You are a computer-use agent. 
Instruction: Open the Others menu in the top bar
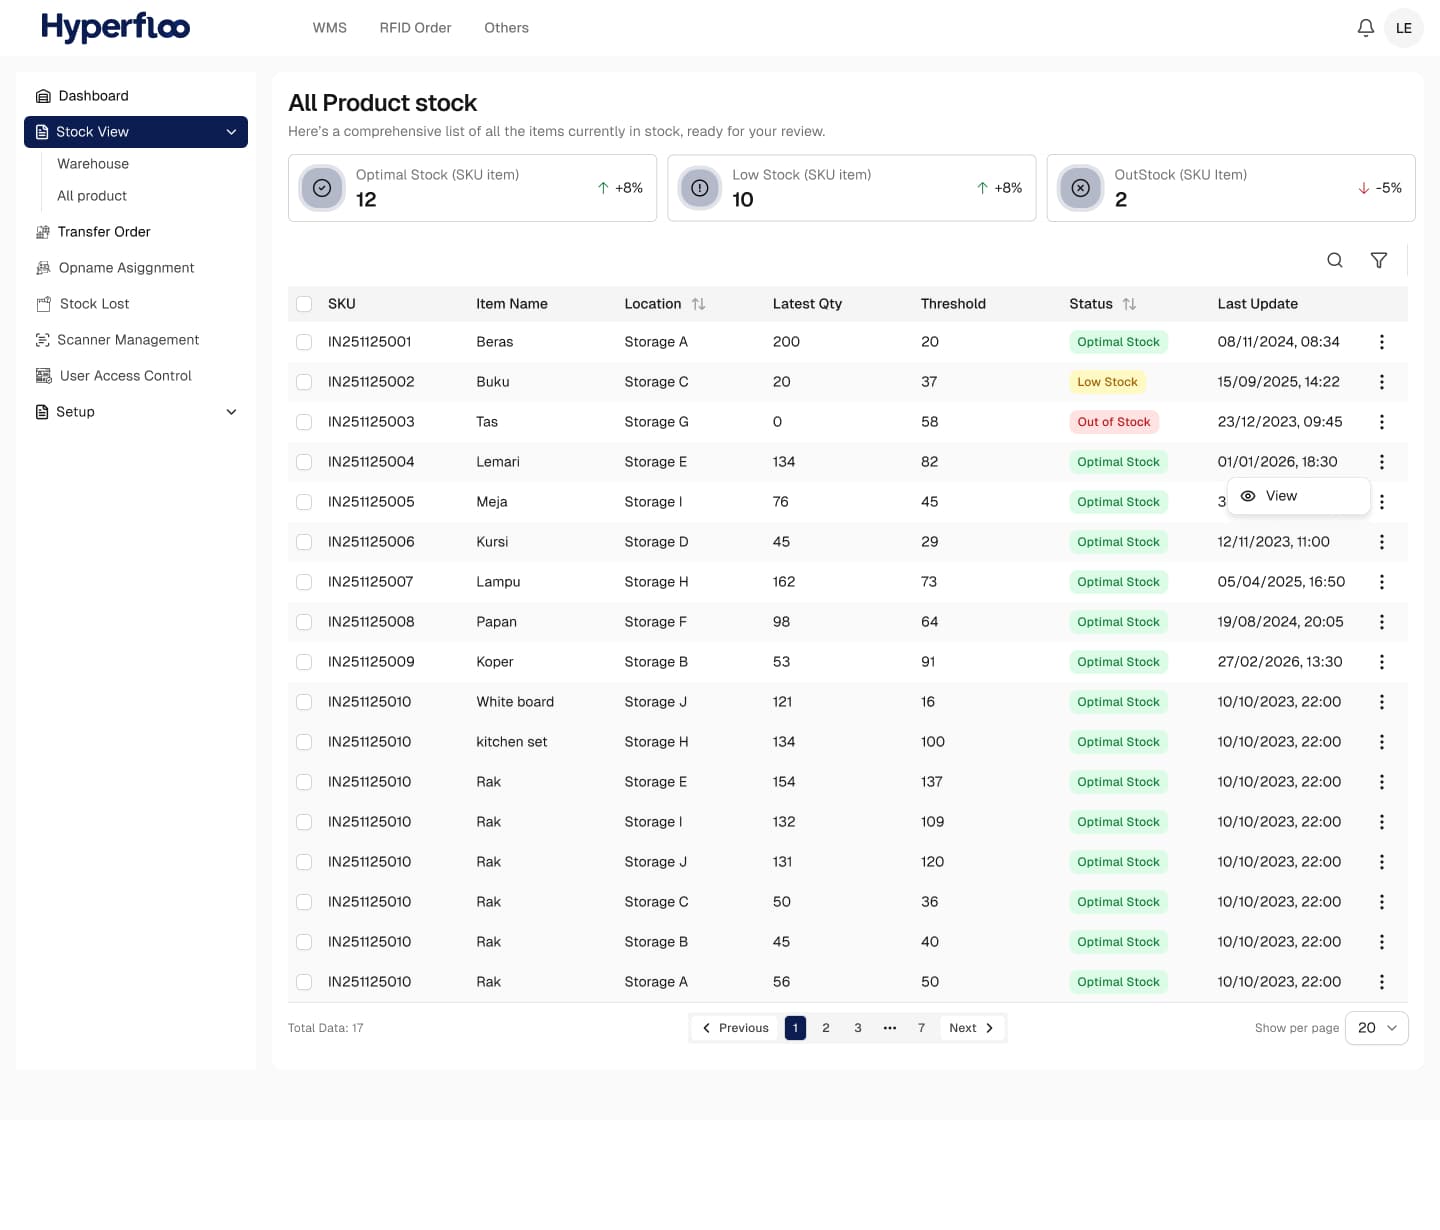point(506,27)
